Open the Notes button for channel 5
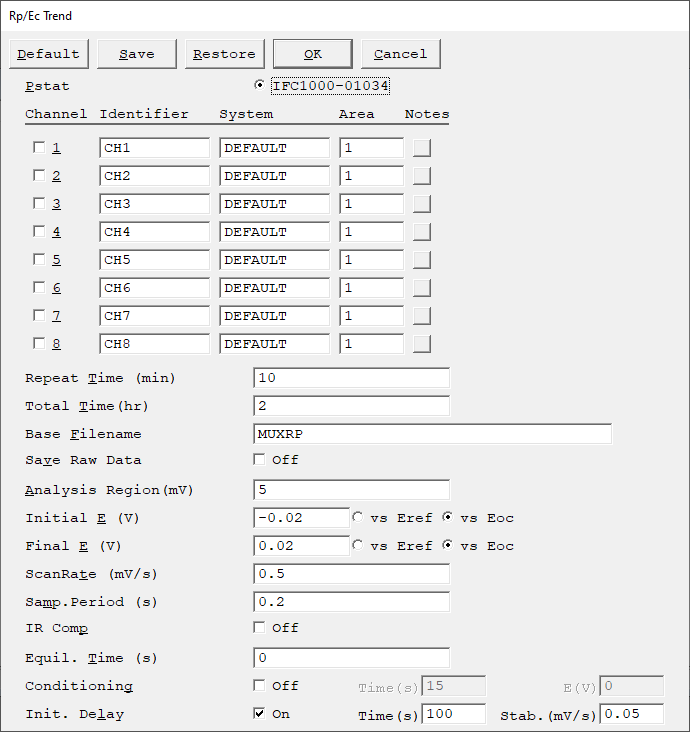Viewport: 690px width, 732px height. (x=422, y=260)
